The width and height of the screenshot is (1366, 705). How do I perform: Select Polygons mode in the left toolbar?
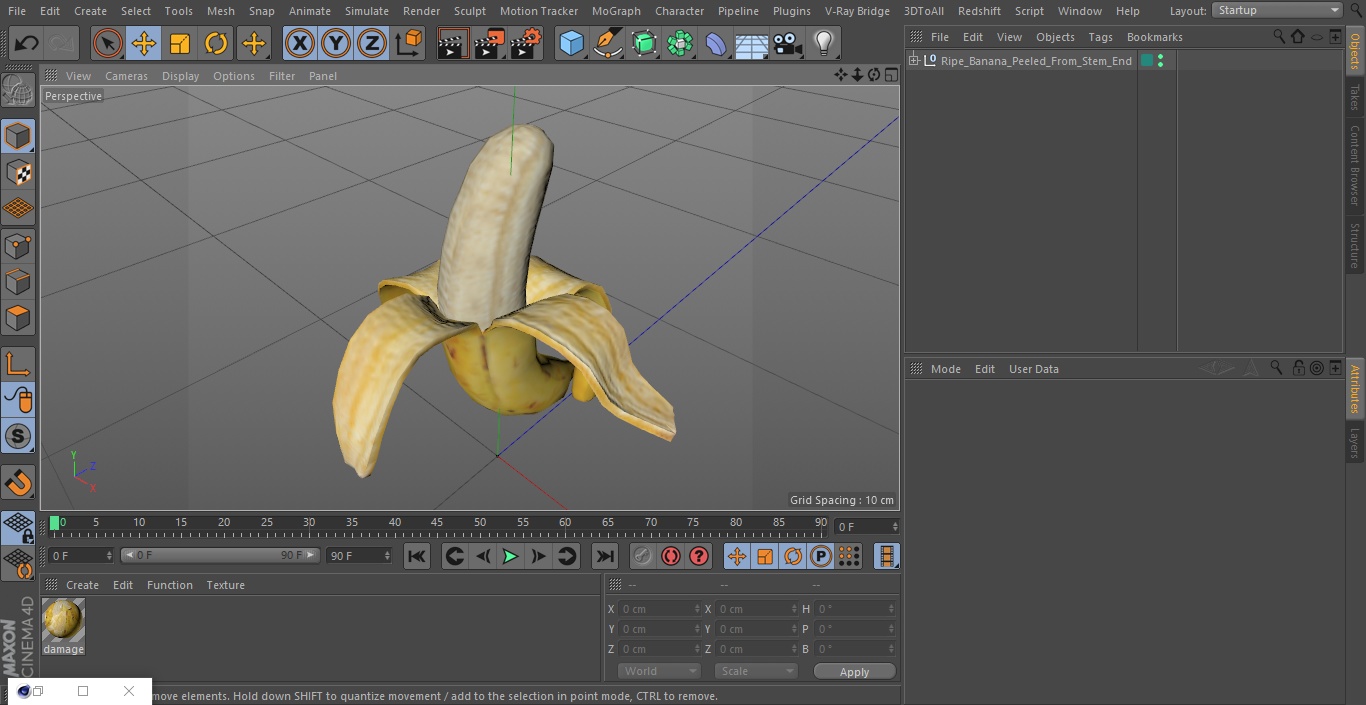coord(18,318)
